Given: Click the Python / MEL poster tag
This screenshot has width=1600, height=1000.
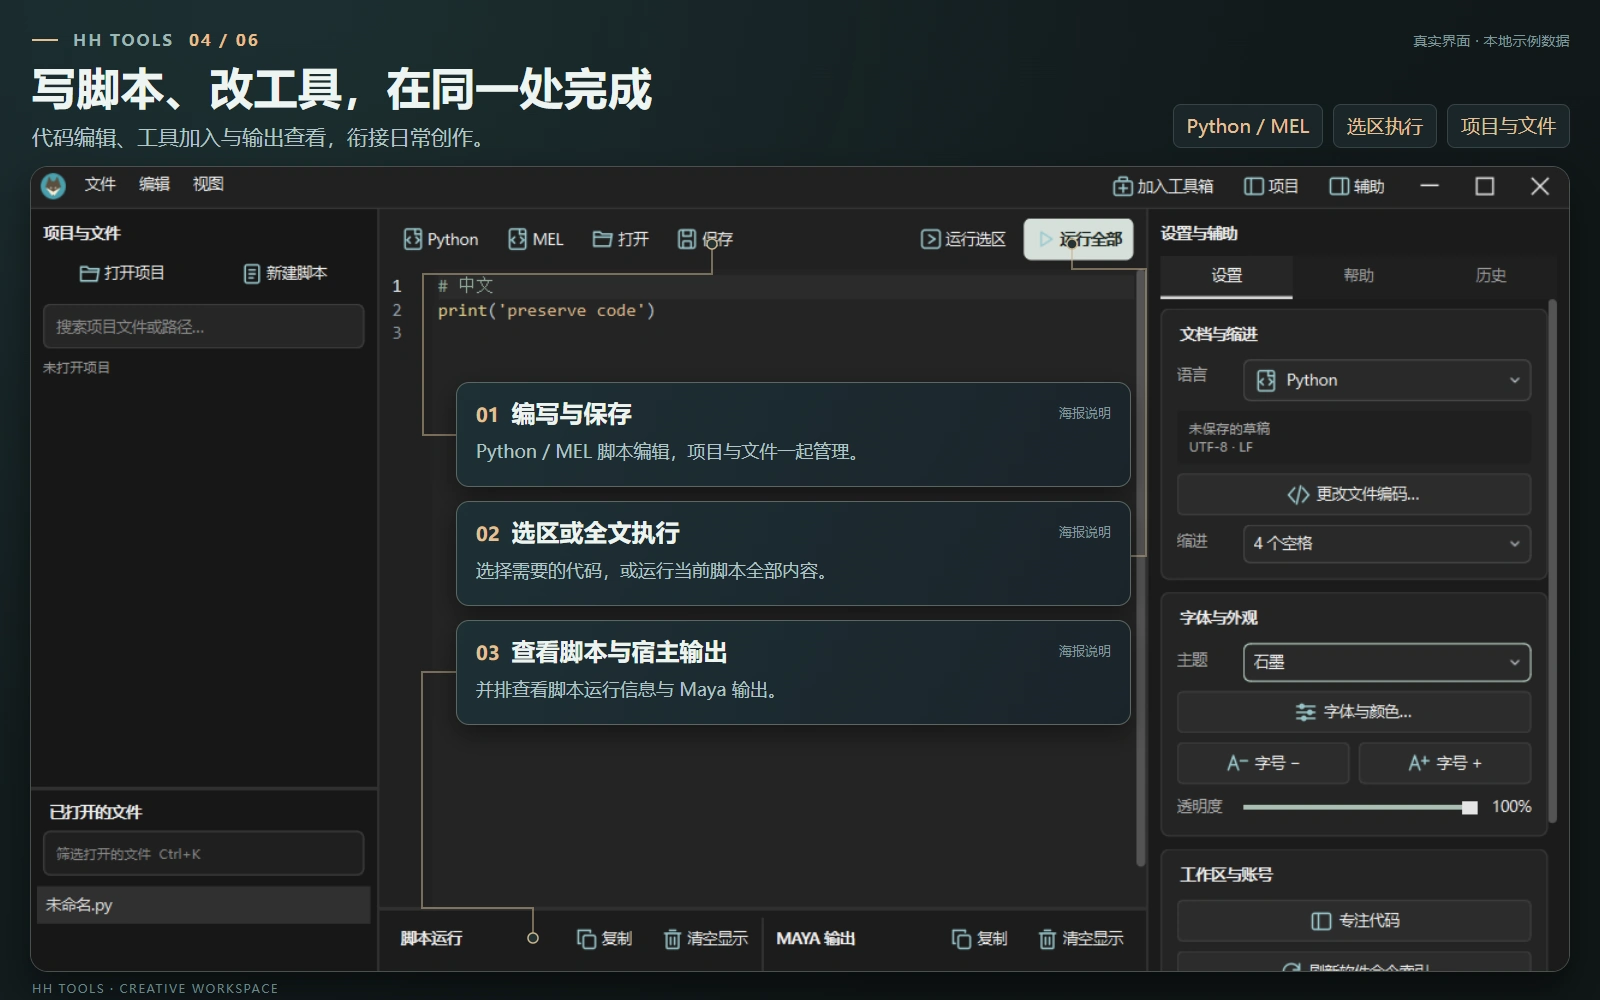Looking at the screenshot, I should click(1247, 126).
